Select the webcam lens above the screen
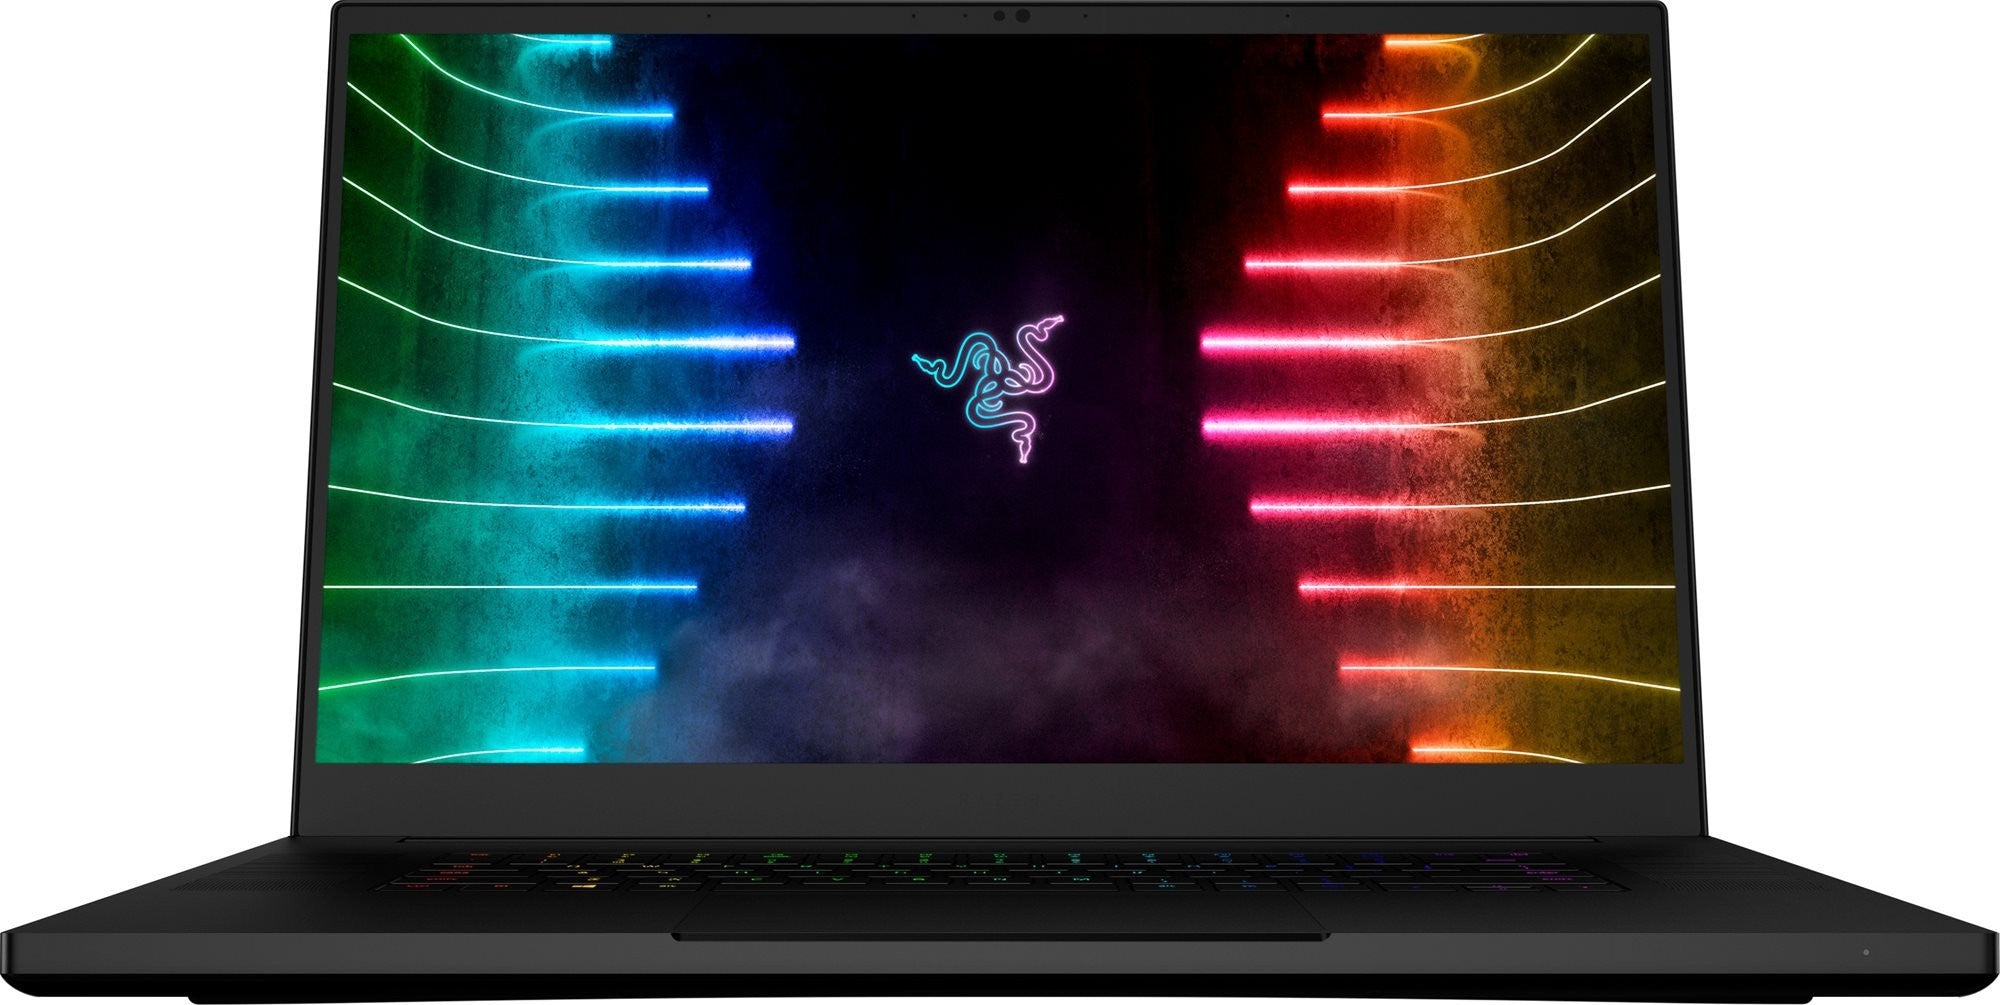 click(x=1023, y=15)
